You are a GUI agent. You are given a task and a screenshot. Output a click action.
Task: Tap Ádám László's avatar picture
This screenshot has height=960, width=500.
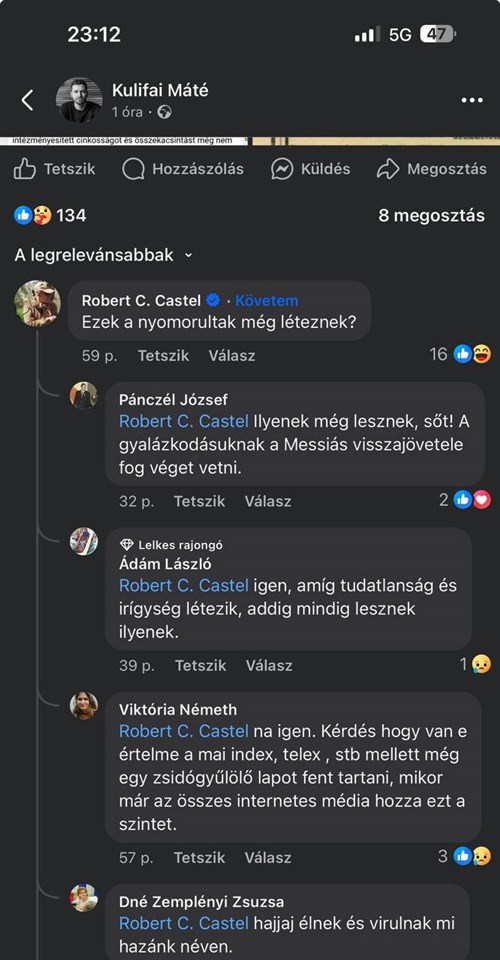84,541
